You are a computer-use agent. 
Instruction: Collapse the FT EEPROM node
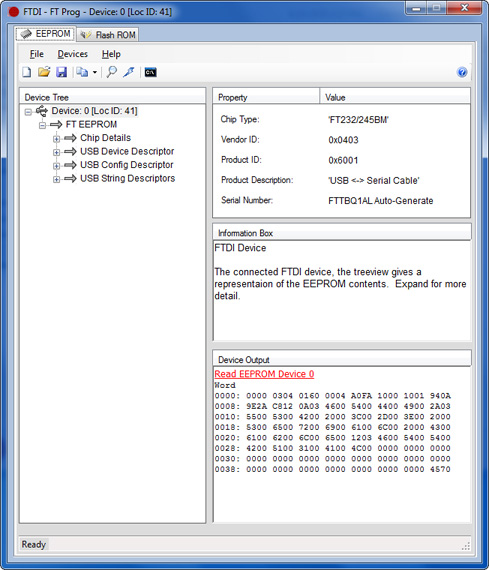tap(43, 125)
